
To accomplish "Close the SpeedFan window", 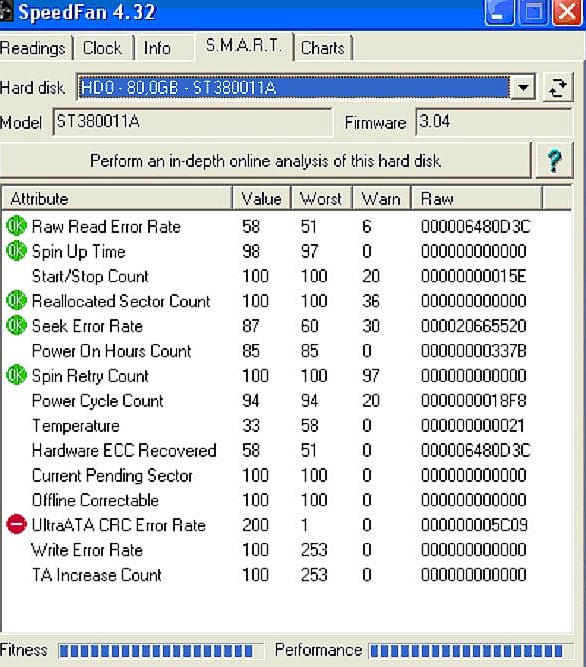I will tap(567, 12).
